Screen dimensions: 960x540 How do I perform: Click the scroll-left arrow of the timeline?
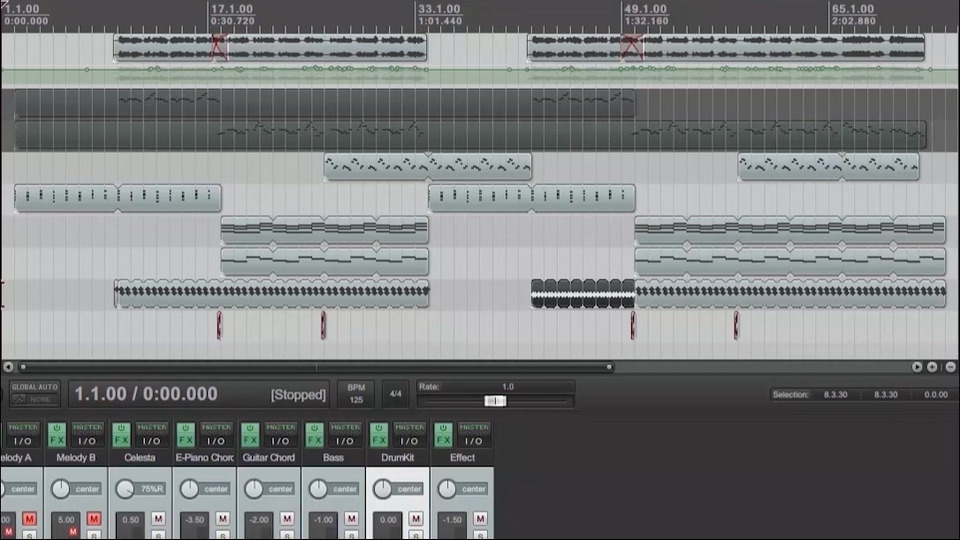[x=8, y=367]
